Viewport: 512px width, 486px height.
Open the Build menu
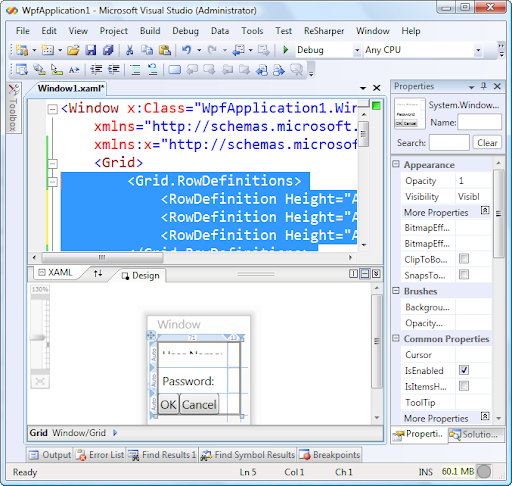pyautogui.click(x=150, y=31)
